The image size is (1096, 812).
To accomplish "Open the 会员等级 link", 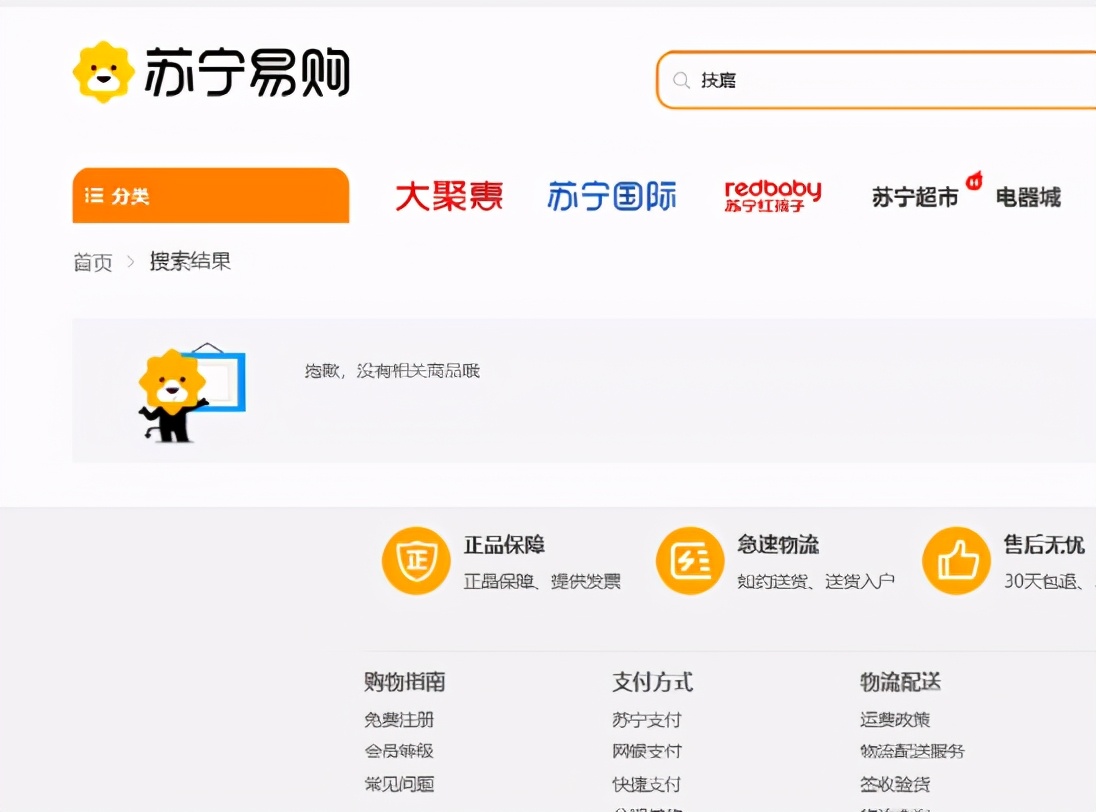I will (x=399, y=751).
